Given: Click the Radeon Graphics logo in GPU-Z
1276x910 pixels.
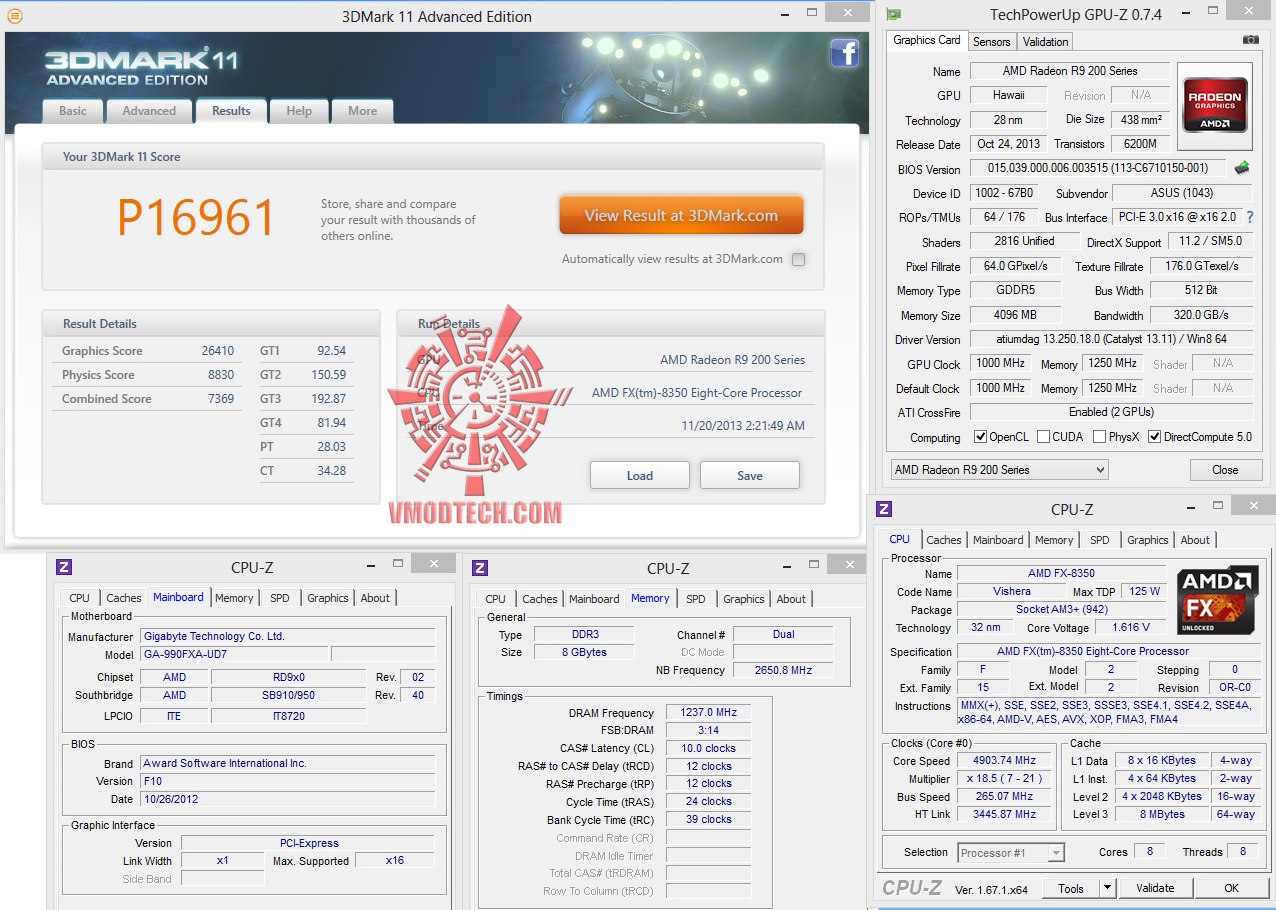Looking at the screenshot, I should 1215,105.
